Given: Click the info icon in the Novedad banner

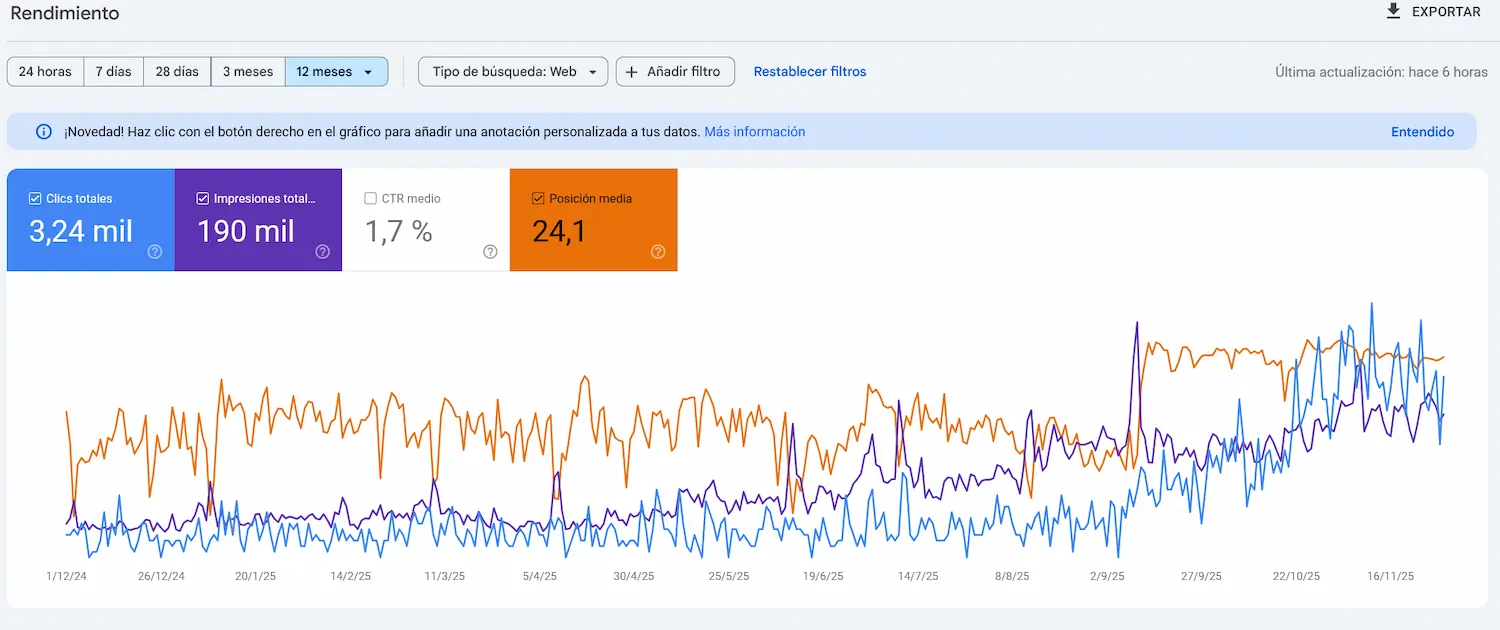Looking at the screenshot, I should click(x=44, y=132).
